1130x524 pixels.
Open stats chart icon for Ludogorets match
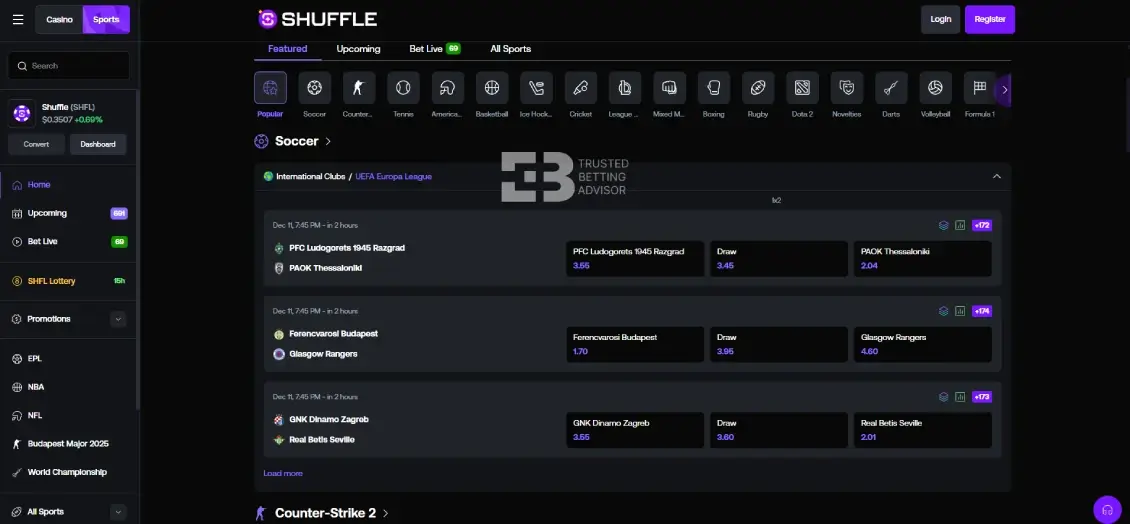pos(960,226)
